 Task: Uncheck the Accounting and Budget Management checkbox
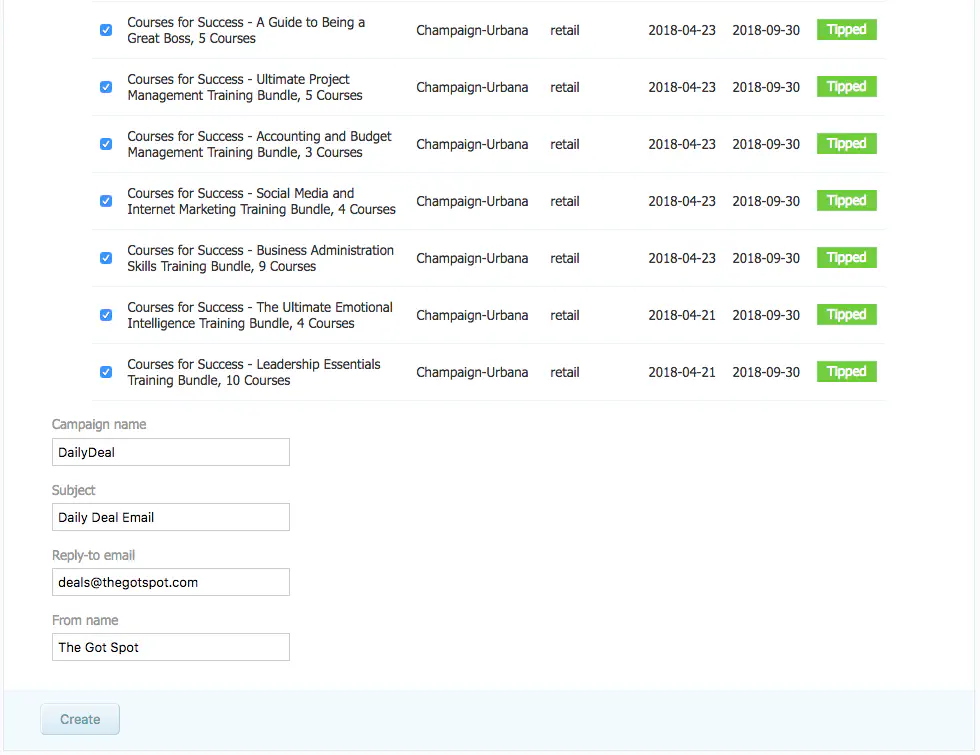pyautogui.click(x=105, y=143)
